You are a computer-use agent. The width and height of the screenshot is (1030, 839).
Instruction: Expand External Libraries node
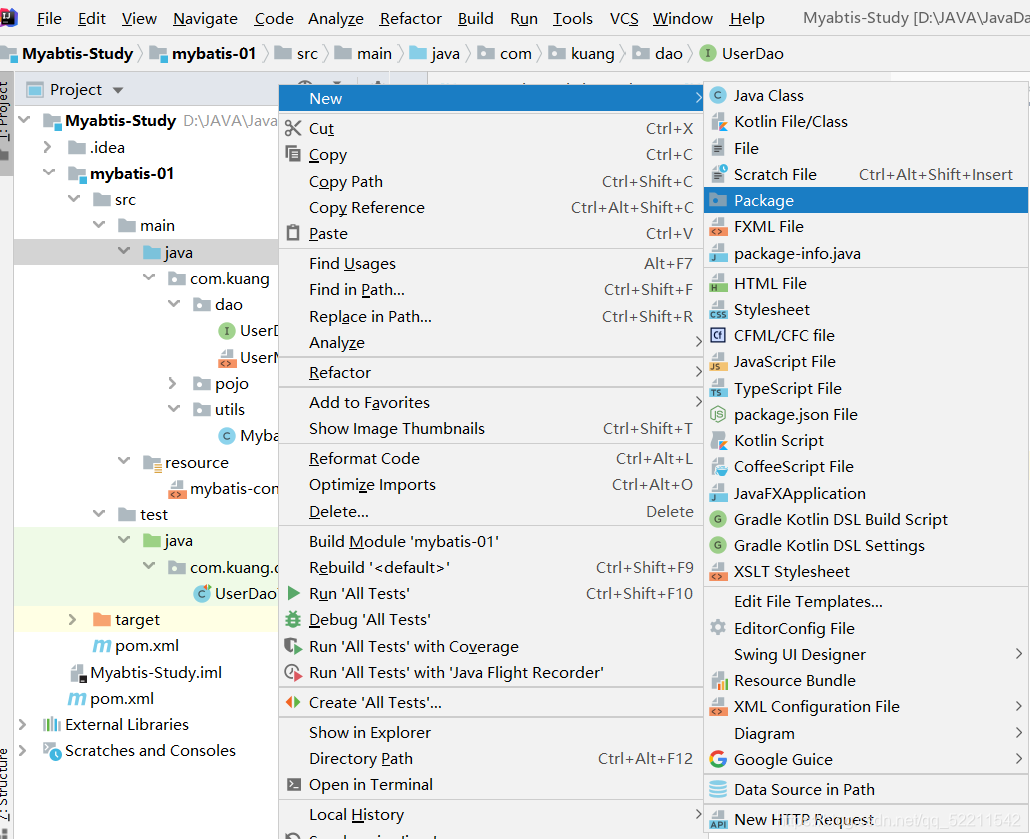click(22, 724)
